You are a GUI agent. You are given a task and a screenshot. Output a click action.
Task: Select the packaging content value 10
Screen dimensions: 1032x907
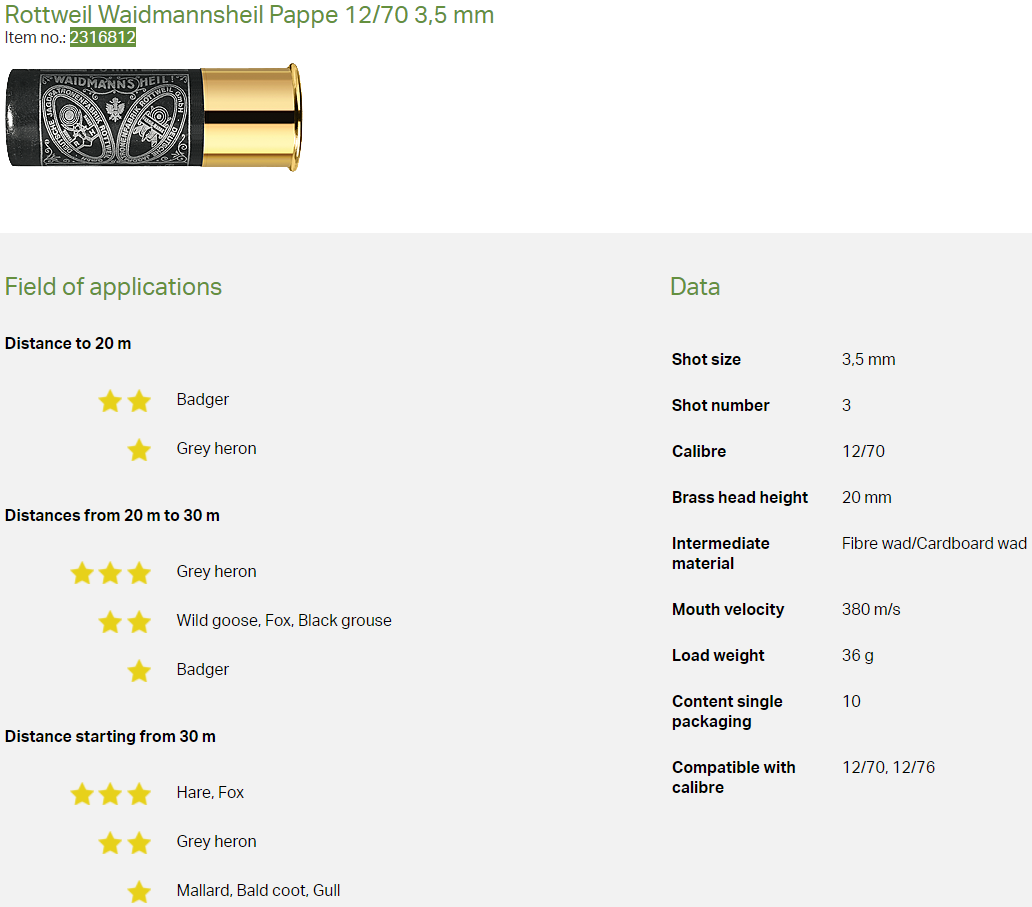(852, 702)
